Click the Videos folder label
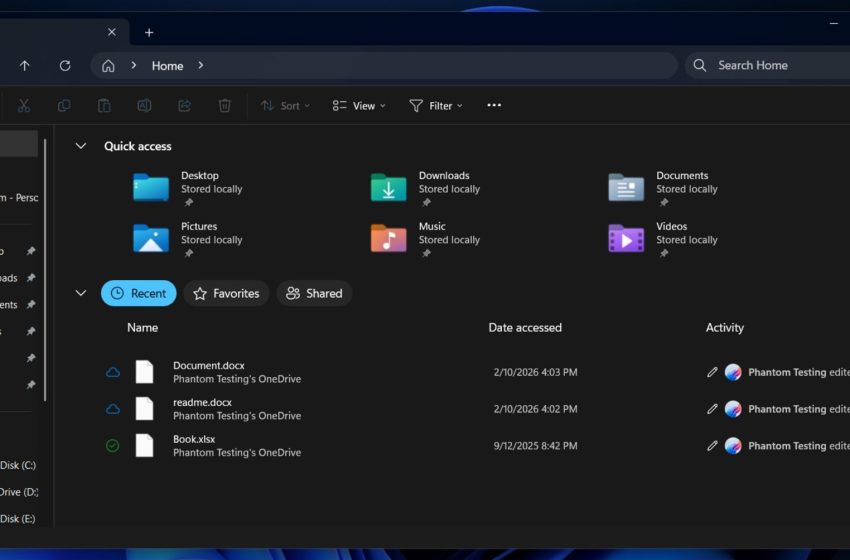The width and height of the screenshot is (850, 560). [x=672, y=227]
